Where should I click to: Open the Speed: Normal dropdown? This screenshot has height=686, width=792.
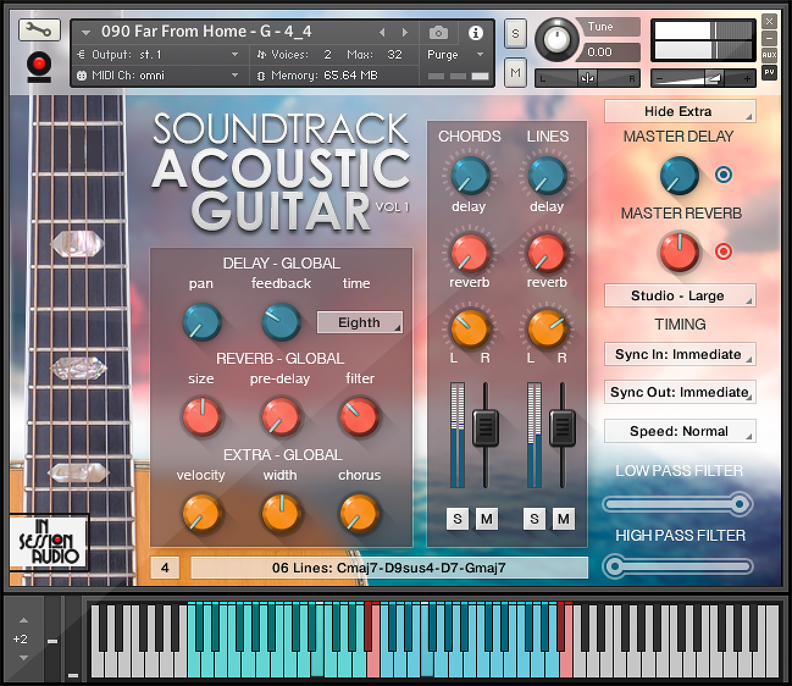click(680, 431)
